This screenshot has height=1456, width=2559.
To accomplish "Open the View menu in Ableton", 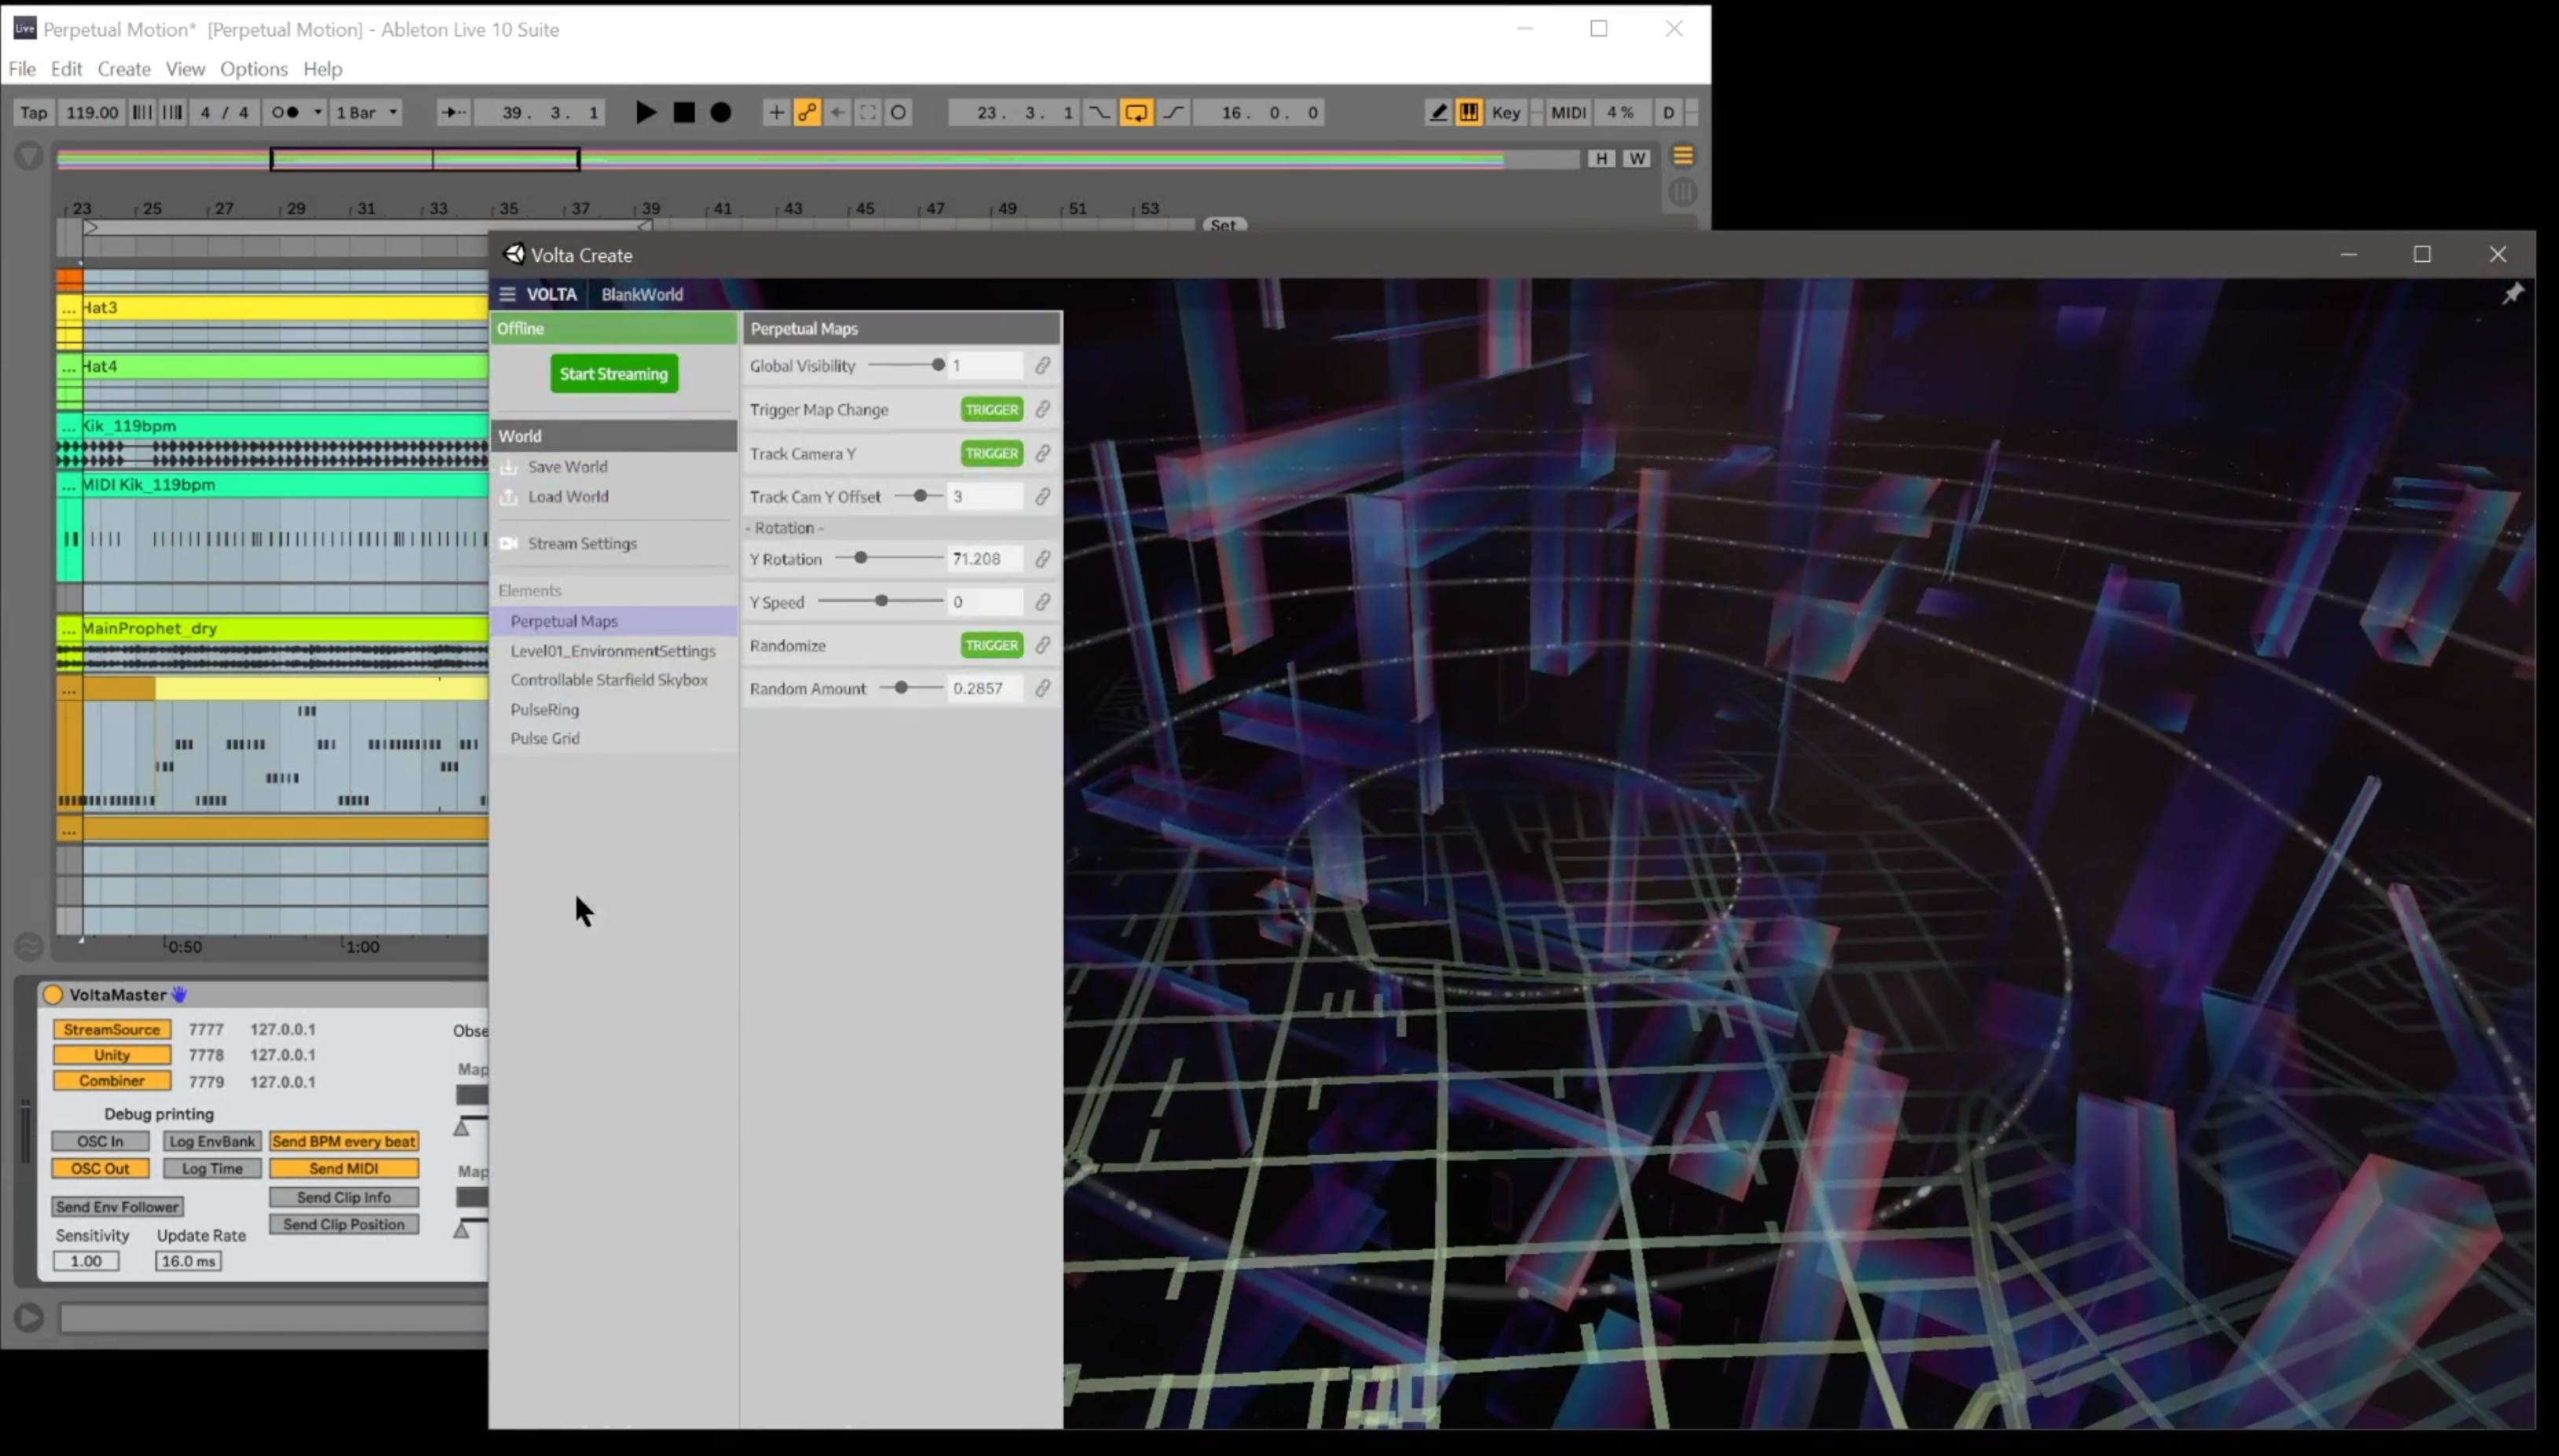I will (x=185, y=69).
